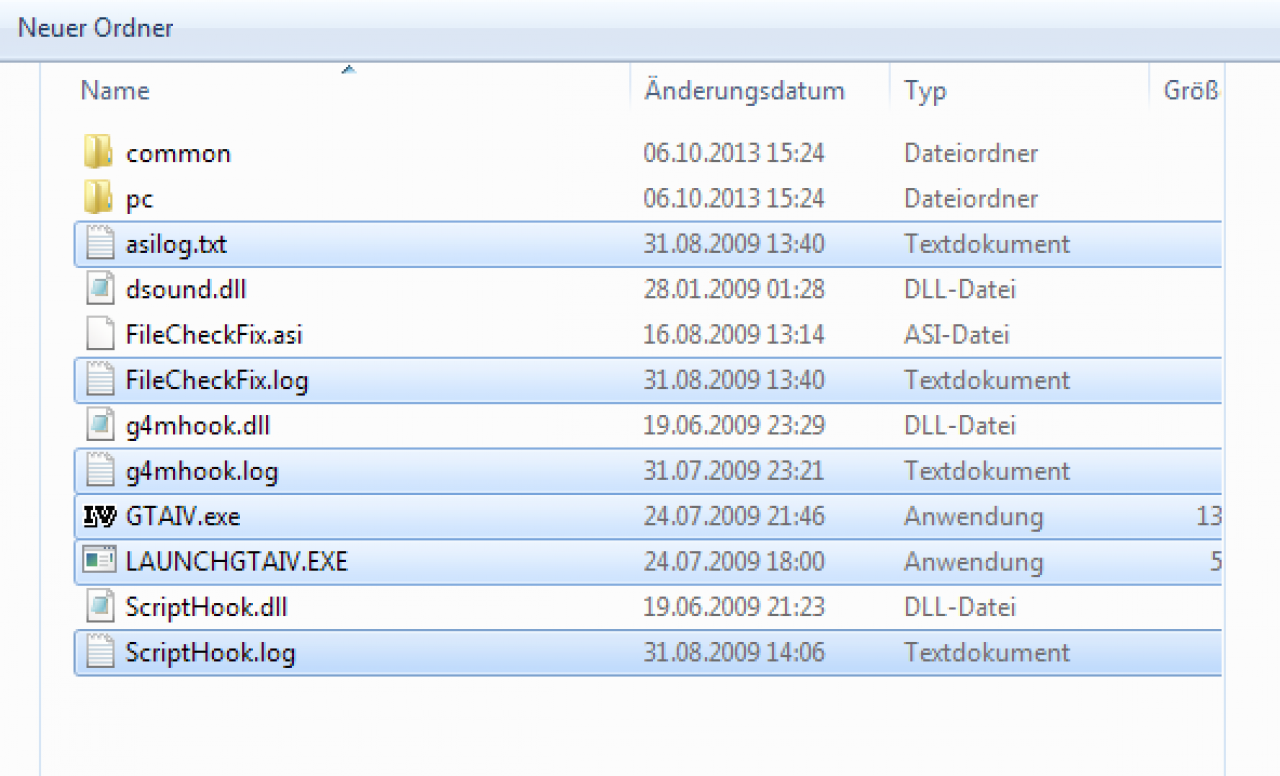1280x776 pixels.
Task: Select the common folder name
Action: pyautogui.click(x=178, y=153)
